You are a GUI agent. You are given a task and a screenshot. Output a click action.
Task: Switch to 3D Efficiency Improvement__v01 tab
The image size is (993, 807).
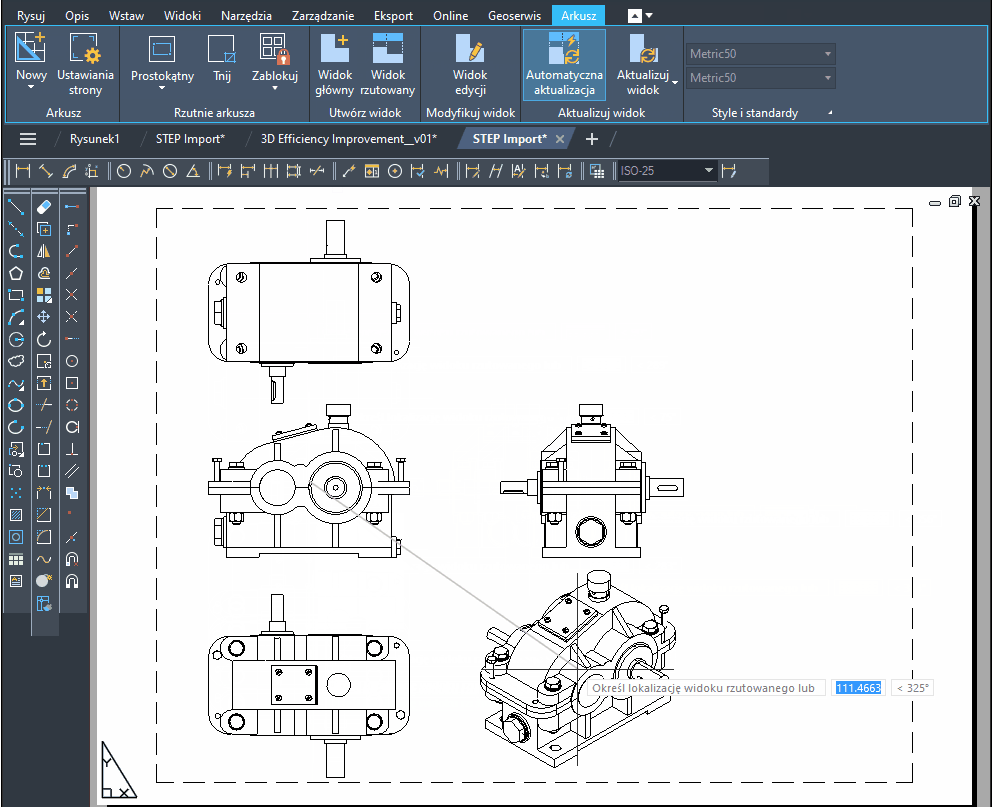348,139
